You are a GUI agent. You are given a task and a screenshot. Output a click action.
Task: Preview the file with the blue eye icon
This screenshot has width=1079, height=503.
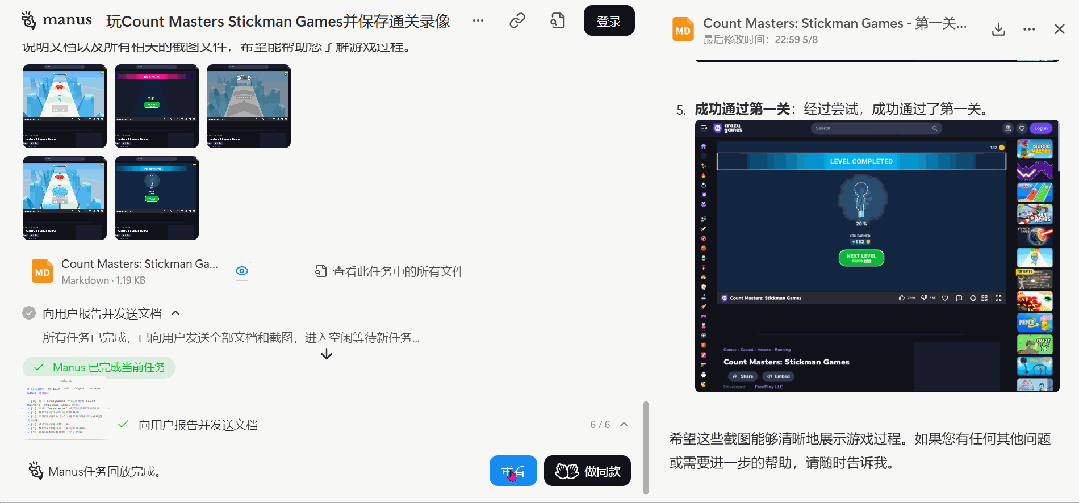click(x=242, y=271)
